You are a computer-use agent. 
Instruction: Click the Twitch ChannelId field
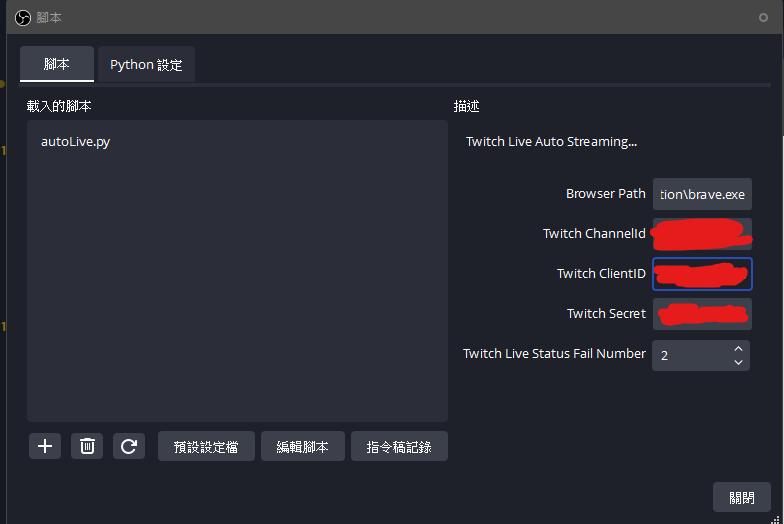702,234
